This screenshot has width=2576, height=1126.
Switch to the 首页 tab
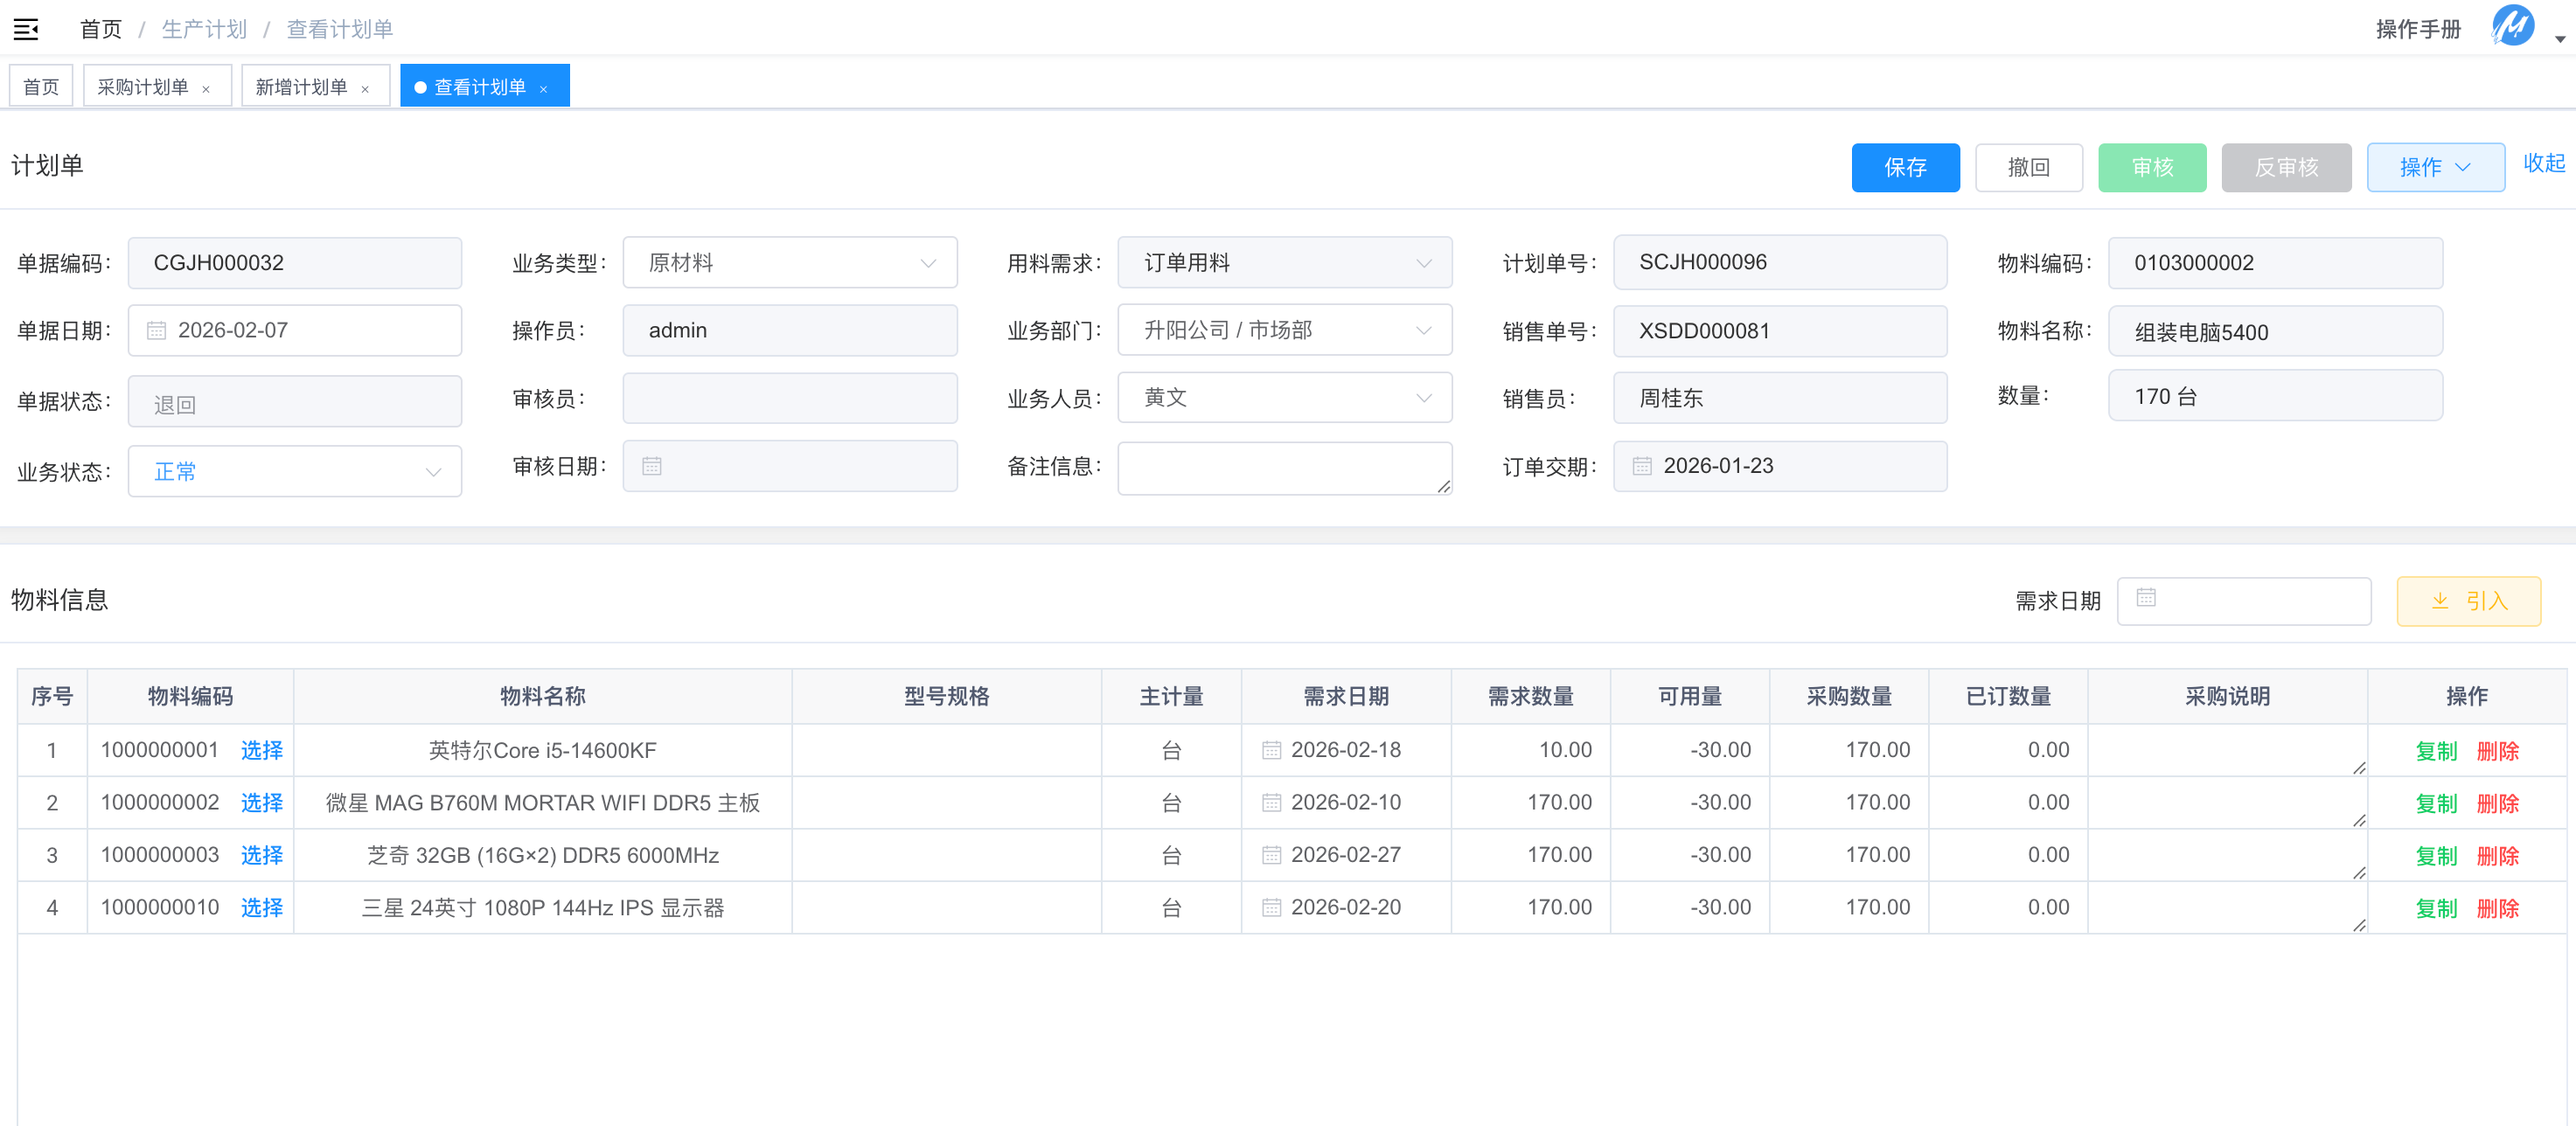(x=41, y=87)
